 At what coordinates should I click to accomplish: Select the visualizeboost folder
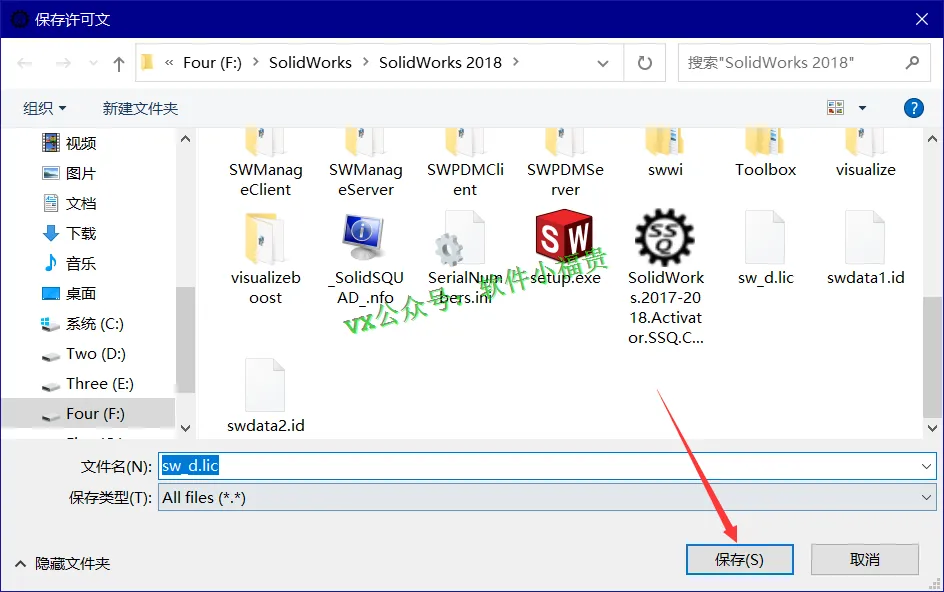266,258
